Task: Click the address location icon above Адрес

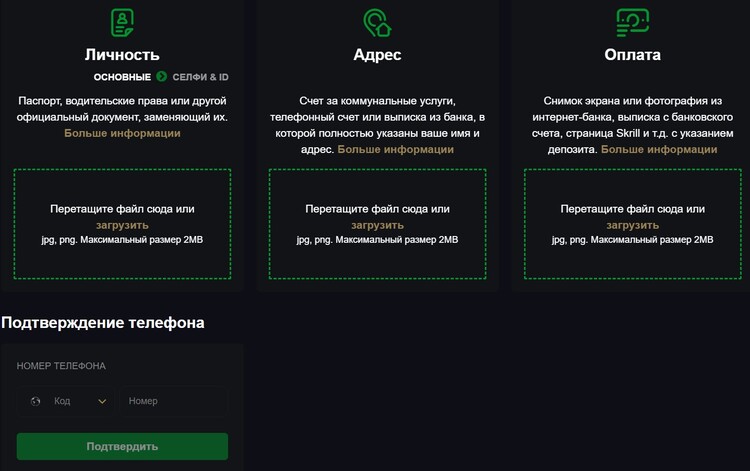Action: click(377, 20)
